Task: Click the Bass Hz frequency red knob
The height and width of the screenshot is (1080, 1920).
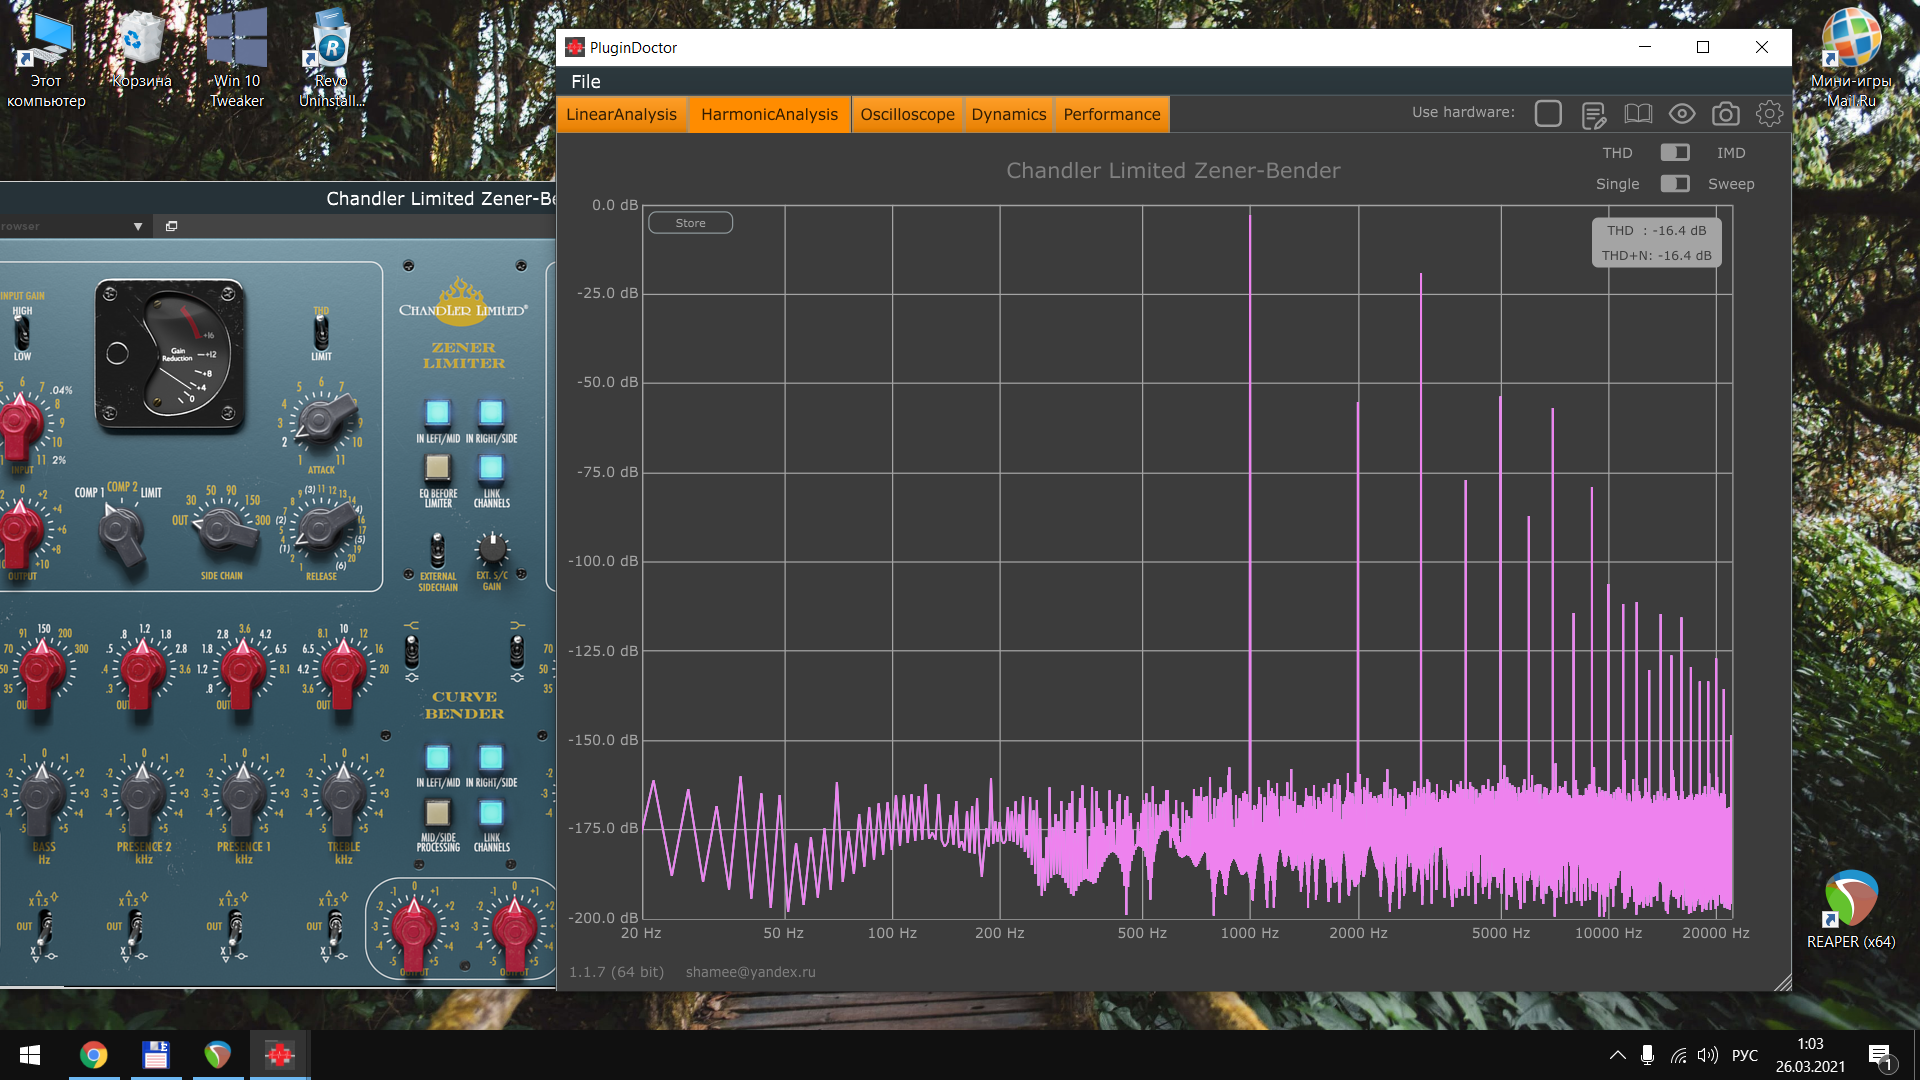Action: coord(42,673)
